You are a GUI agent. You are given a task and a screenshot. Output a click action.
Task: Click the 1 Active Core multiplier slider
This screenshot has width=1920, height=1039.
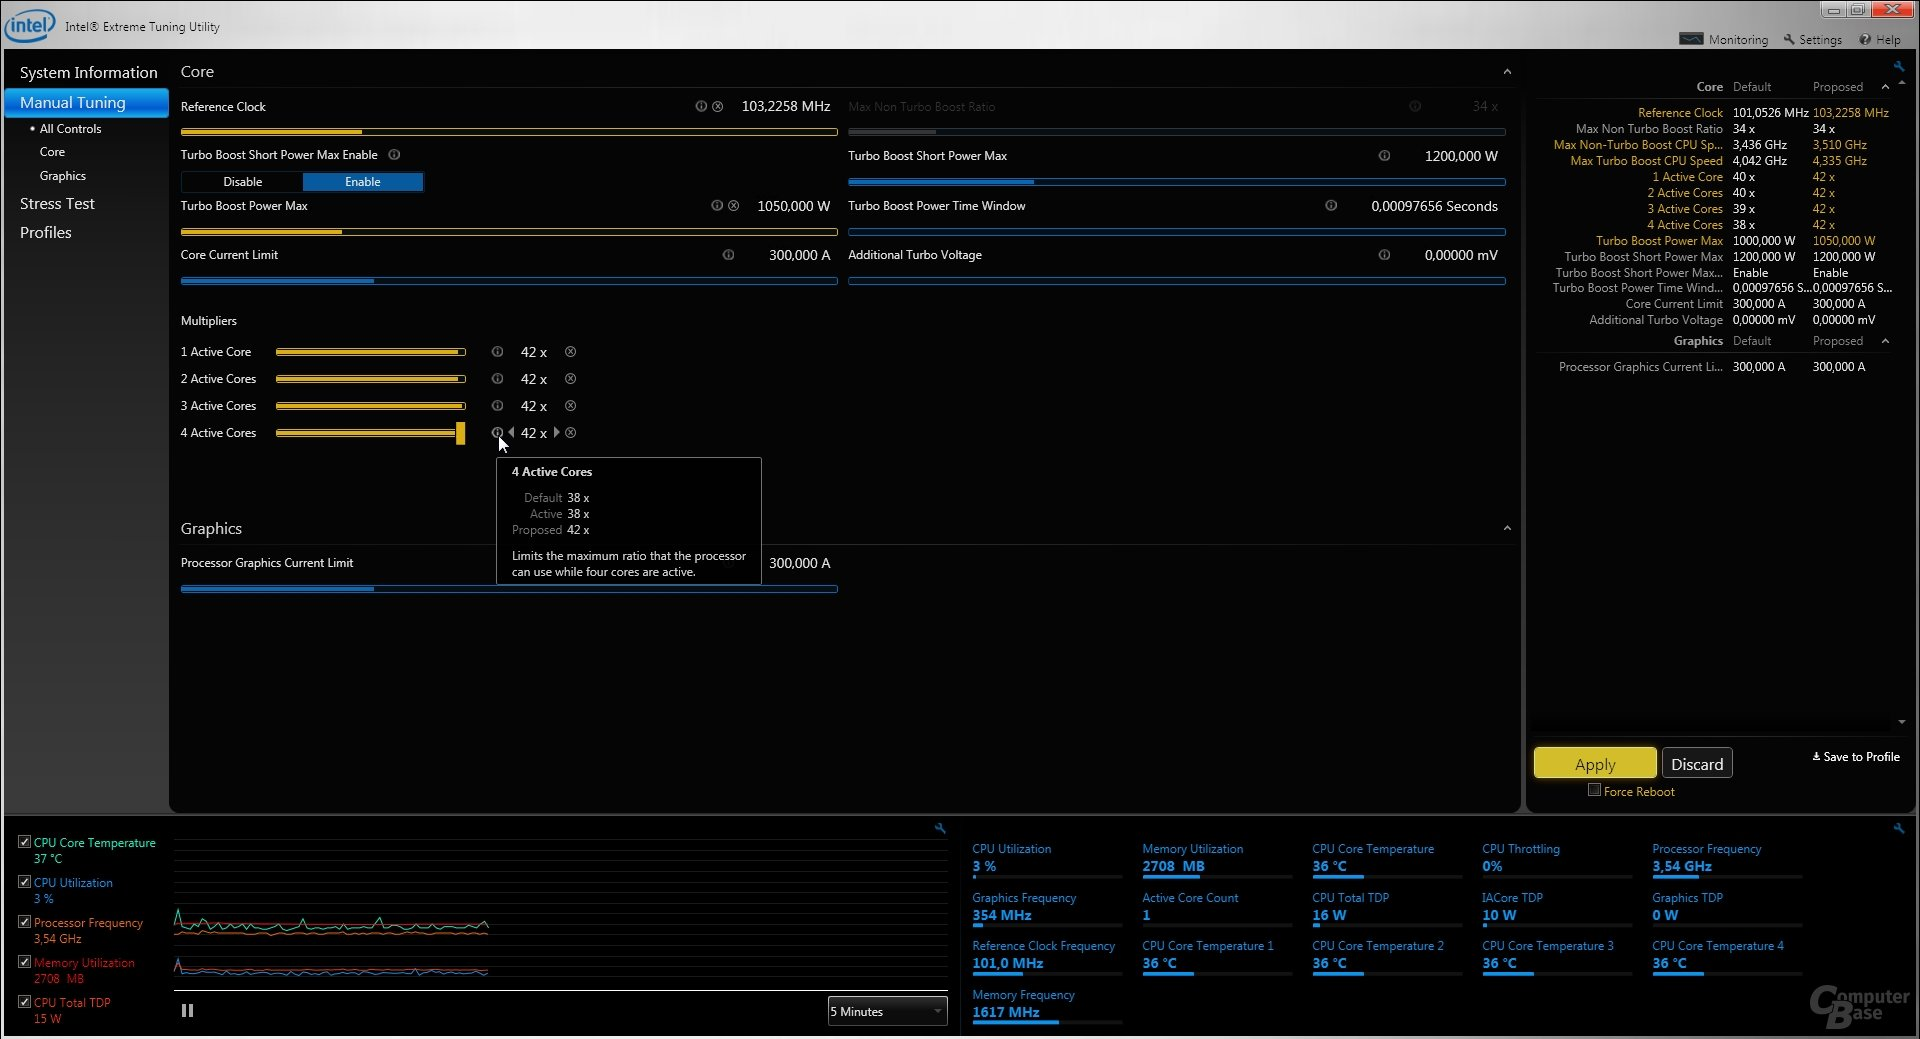(x=371, y=352)
